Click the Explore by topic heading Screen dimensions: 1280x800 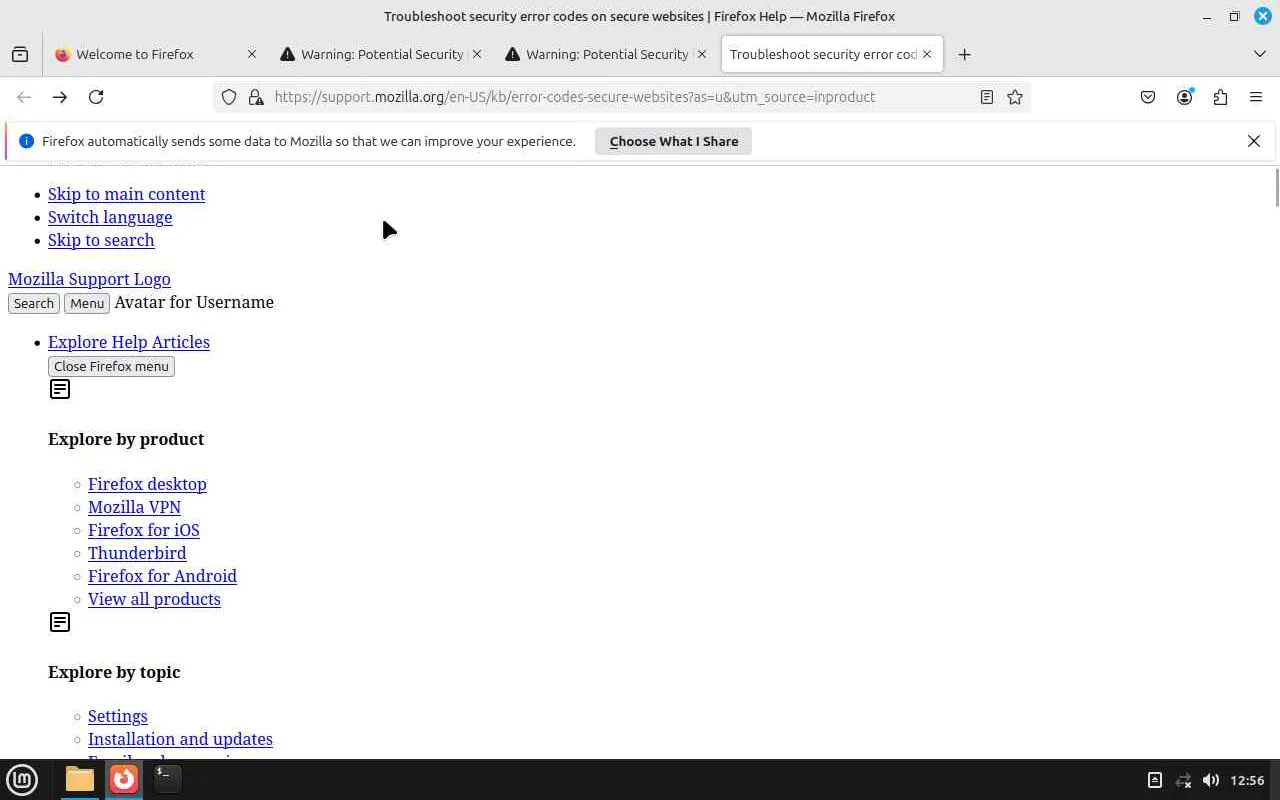(114, 672)
